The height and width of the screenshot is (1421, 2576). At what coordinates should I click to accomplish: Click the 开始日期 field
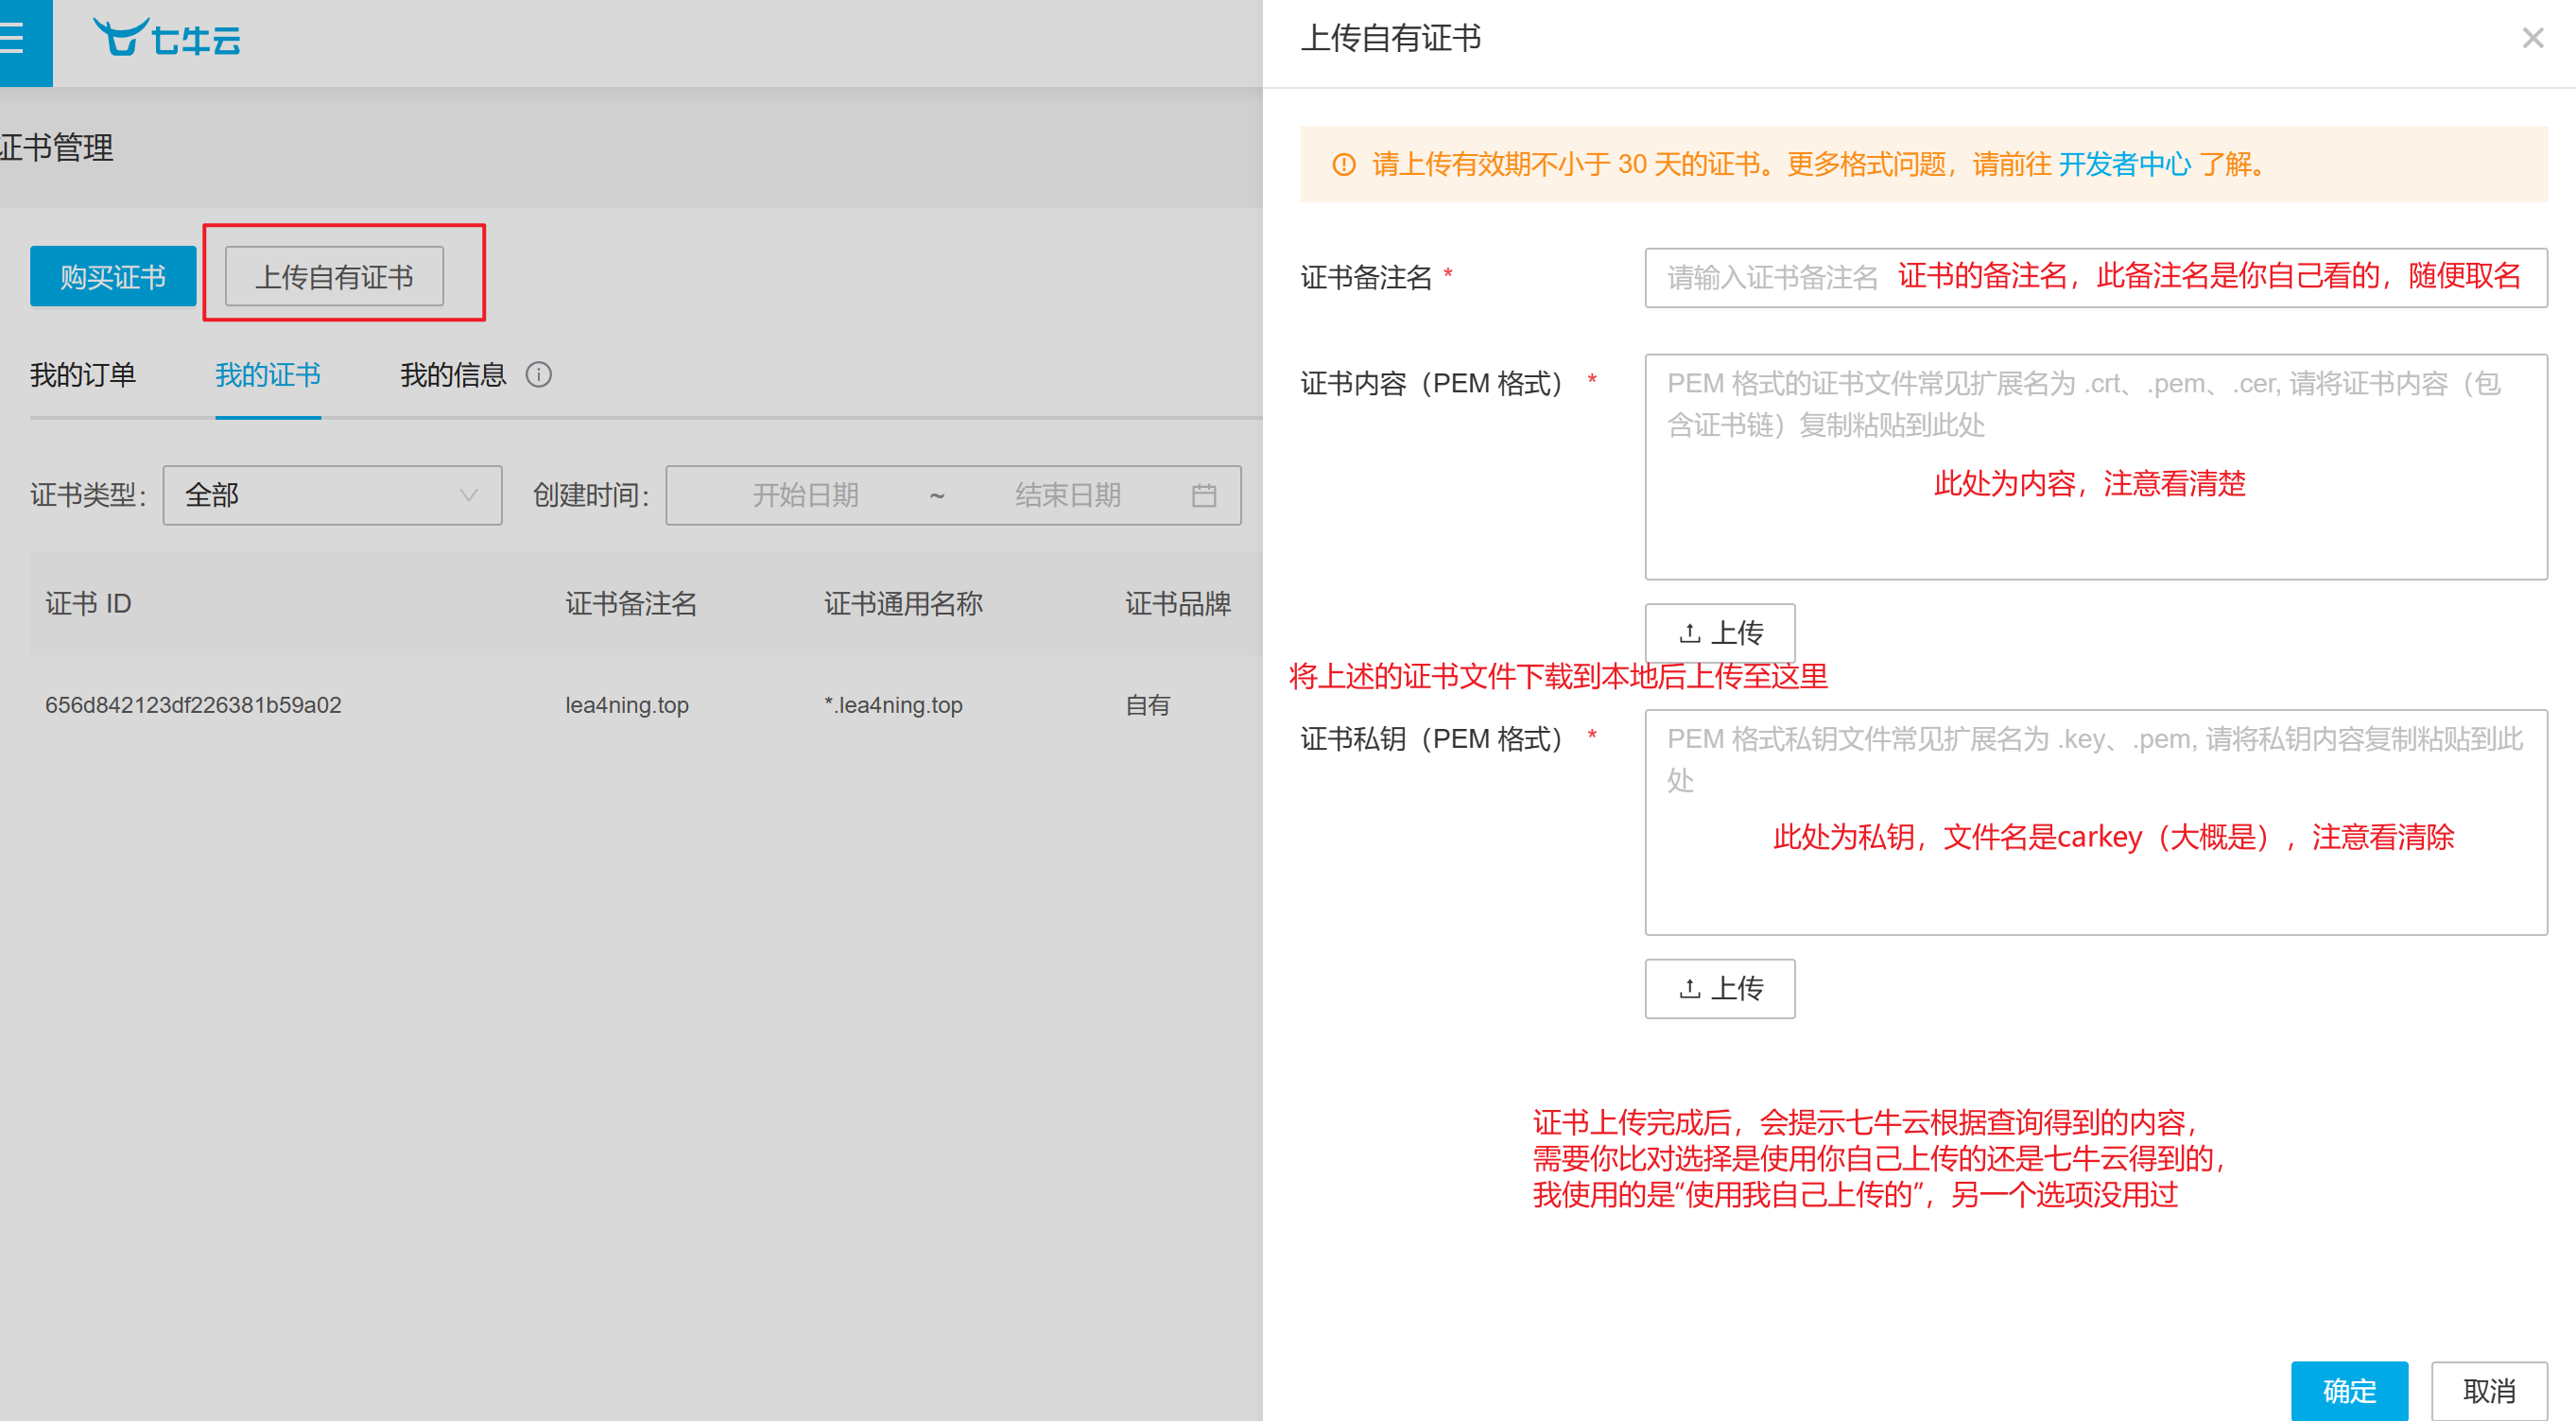[805, 495]
